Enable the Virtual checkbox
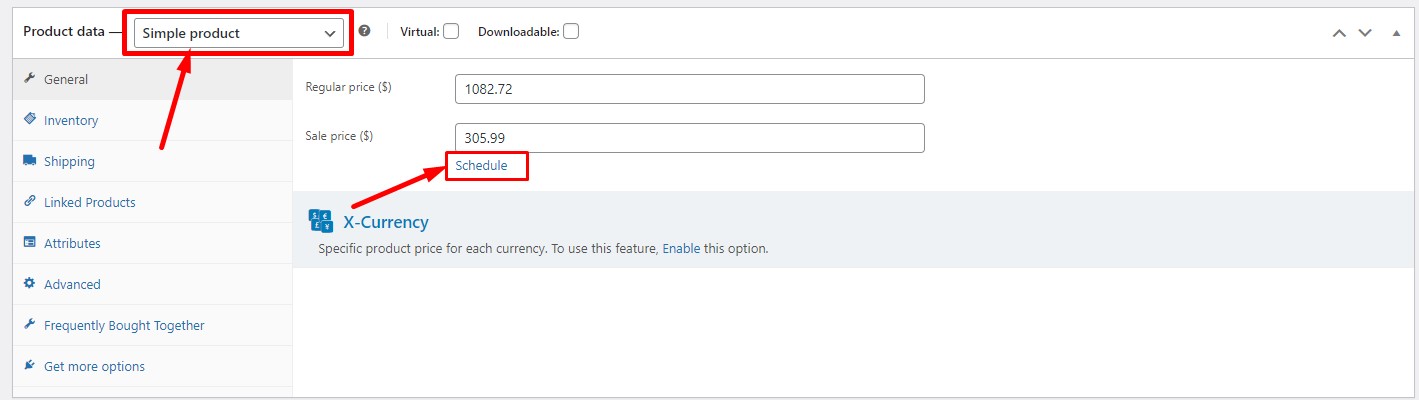Viewport: 1419px width, 400px height. coord(451,31)
